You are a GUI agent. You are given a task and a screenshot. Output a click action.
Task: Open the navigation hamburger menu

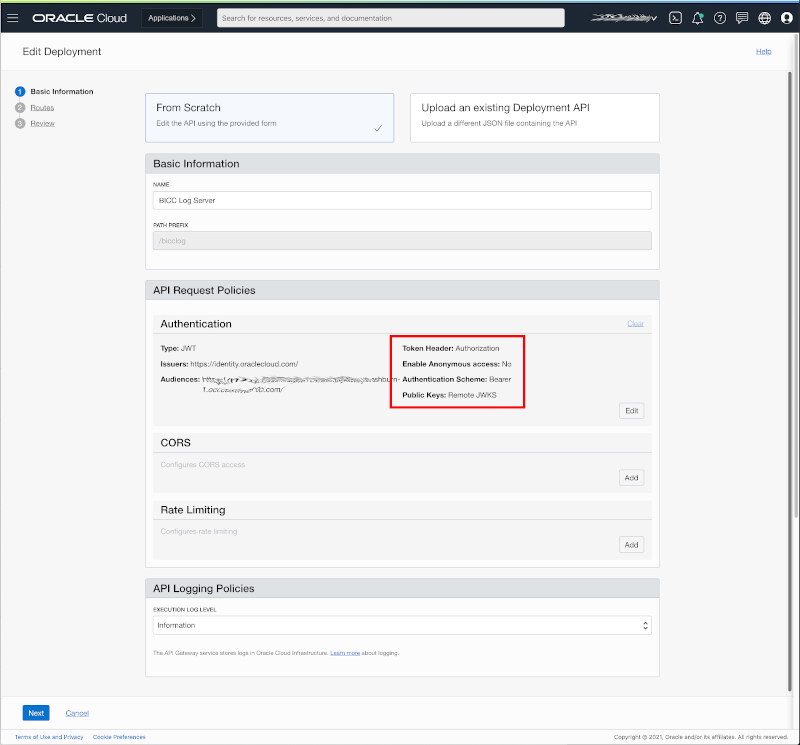point(14,17)
